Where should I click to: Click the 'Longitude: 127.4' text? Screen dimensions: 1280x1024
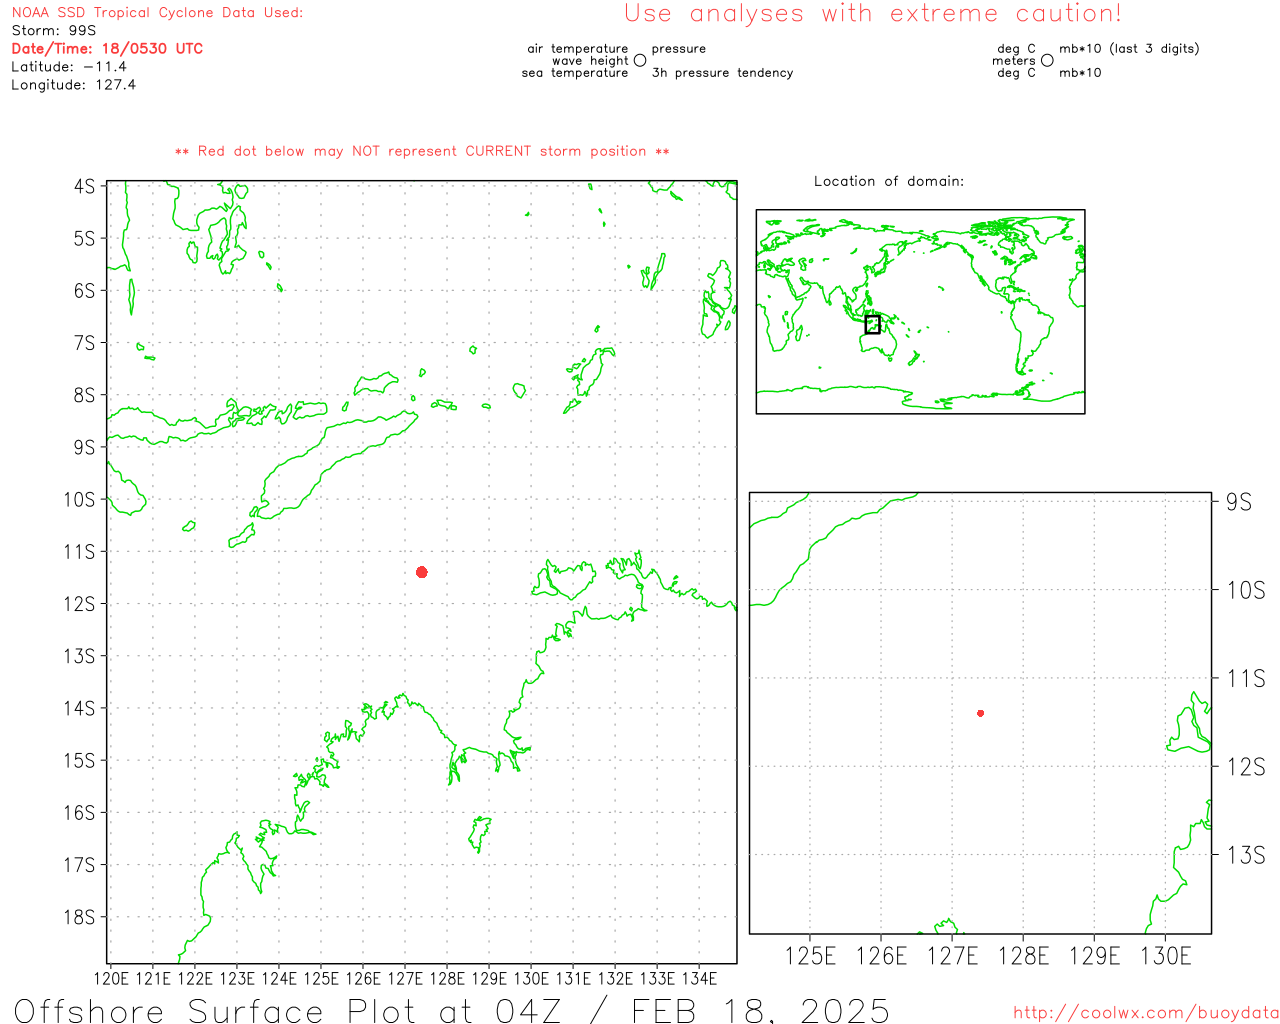click(73, 85)
